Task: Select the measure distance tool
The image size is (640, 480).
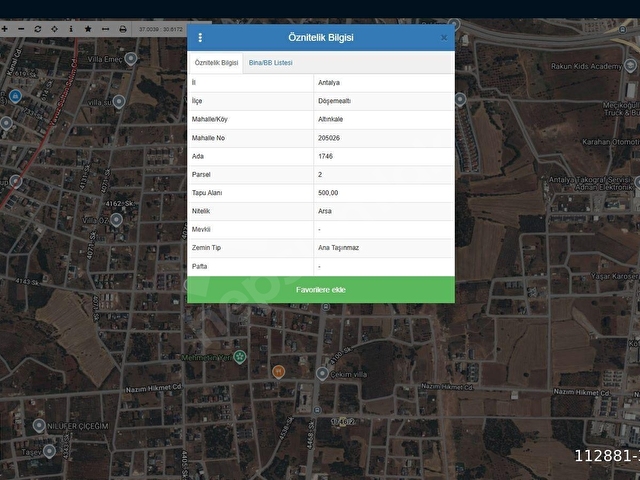Action: (x=105, y=29)
